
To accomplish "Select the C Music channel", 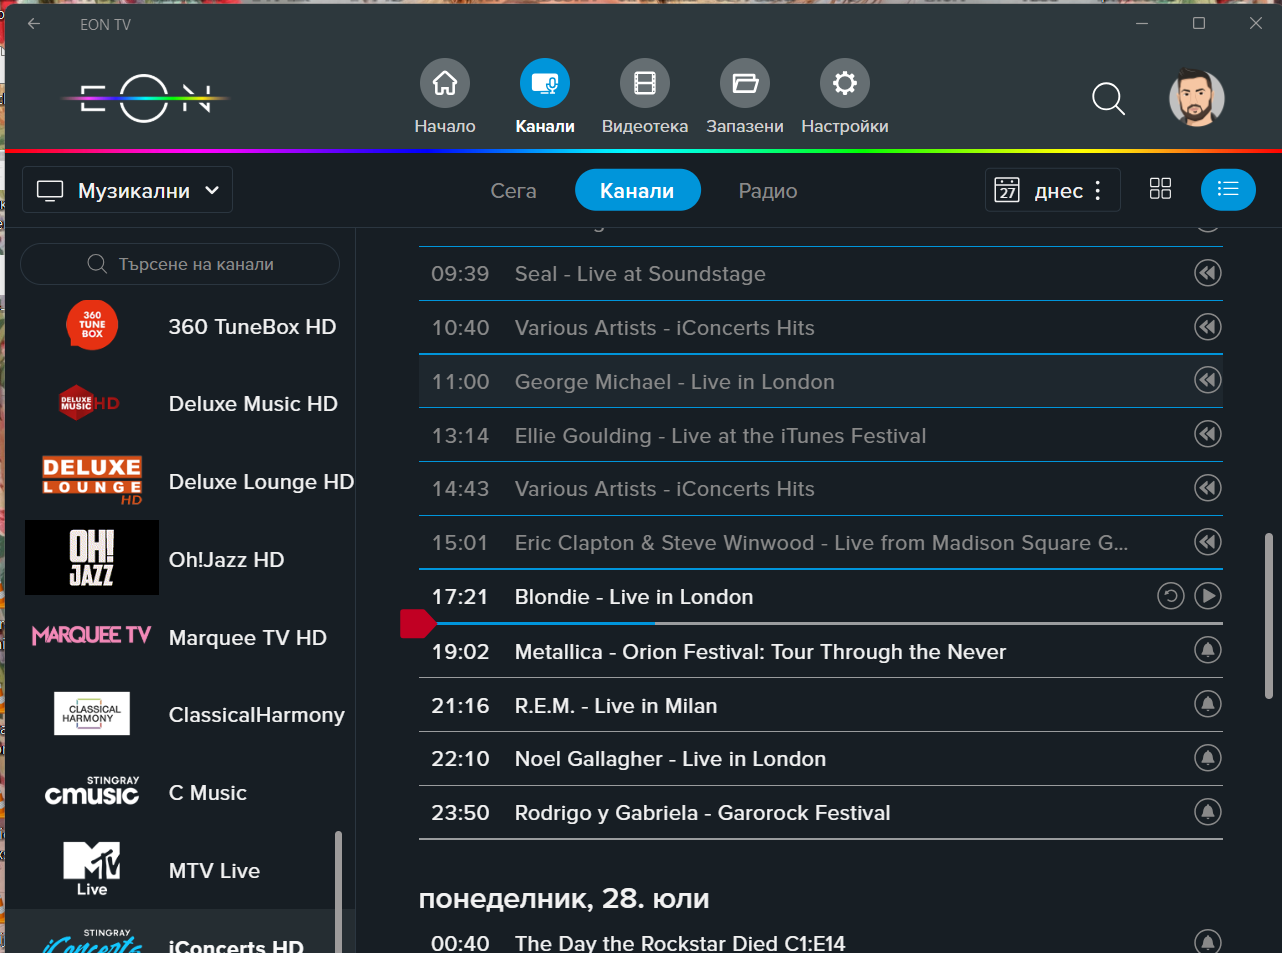I will (180, 793).
